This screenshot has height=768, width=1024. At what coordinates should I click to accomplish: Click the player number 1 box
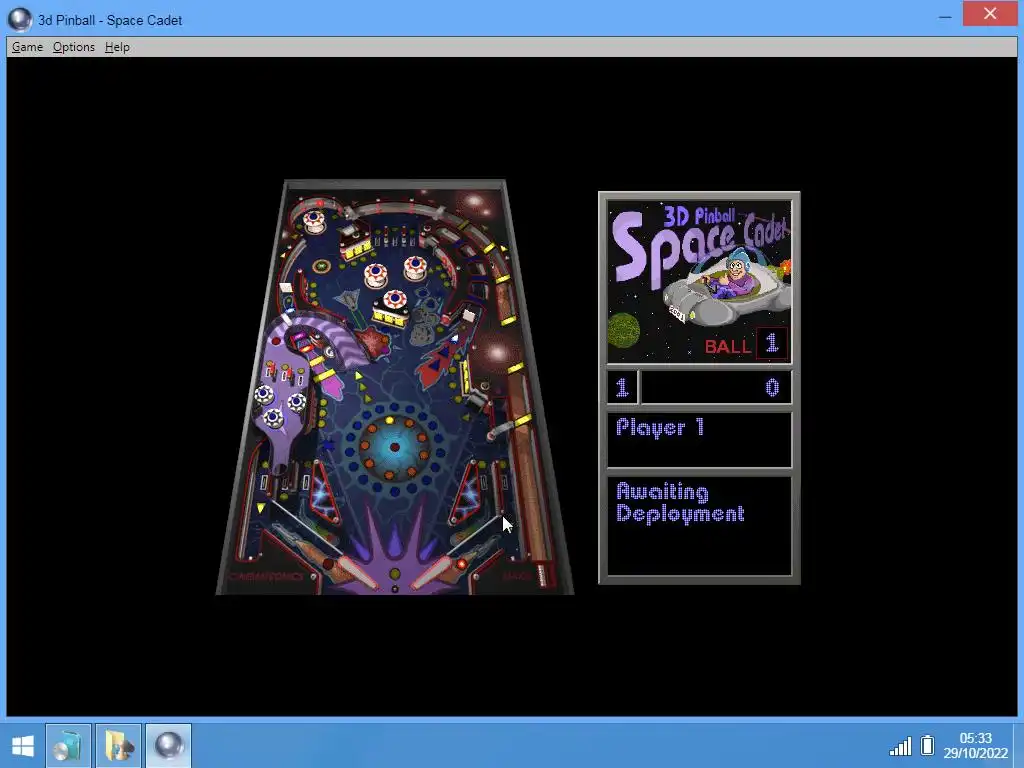[x=622, y=387]
